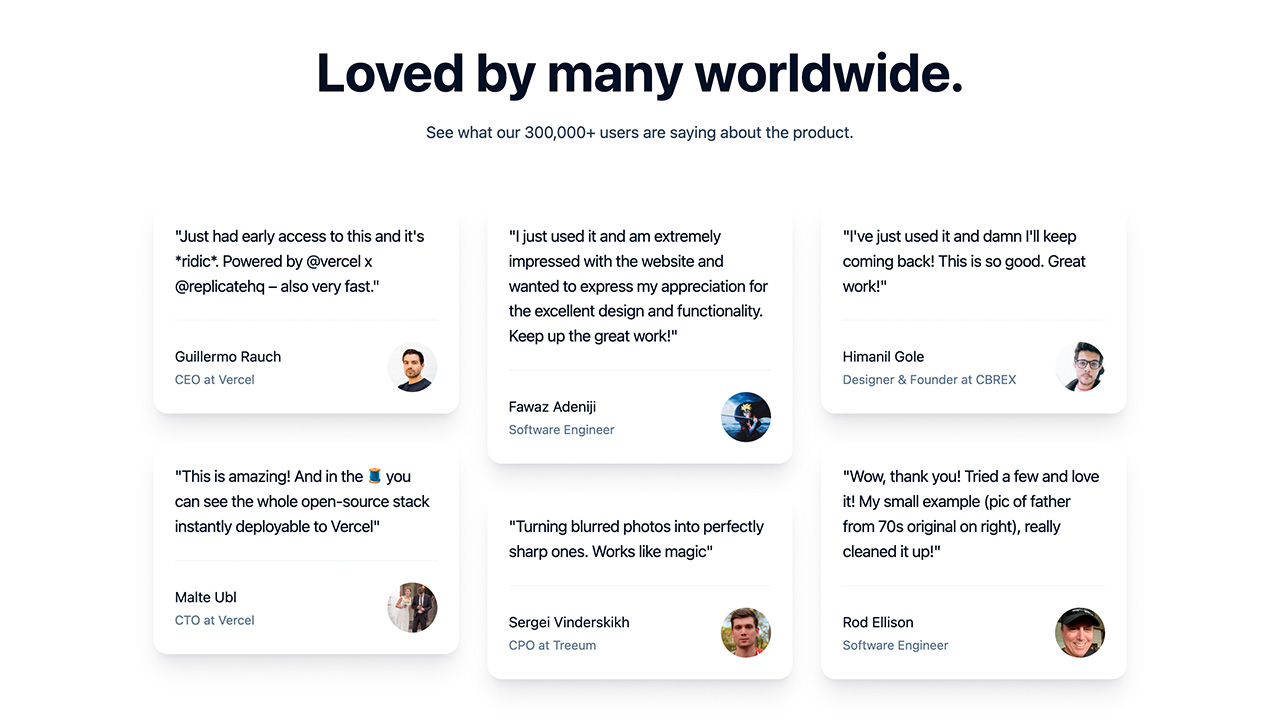The image size is (1280, 720).
Task: Click Himanil Gole's avatar image
Action: [x=1080, y=367]
